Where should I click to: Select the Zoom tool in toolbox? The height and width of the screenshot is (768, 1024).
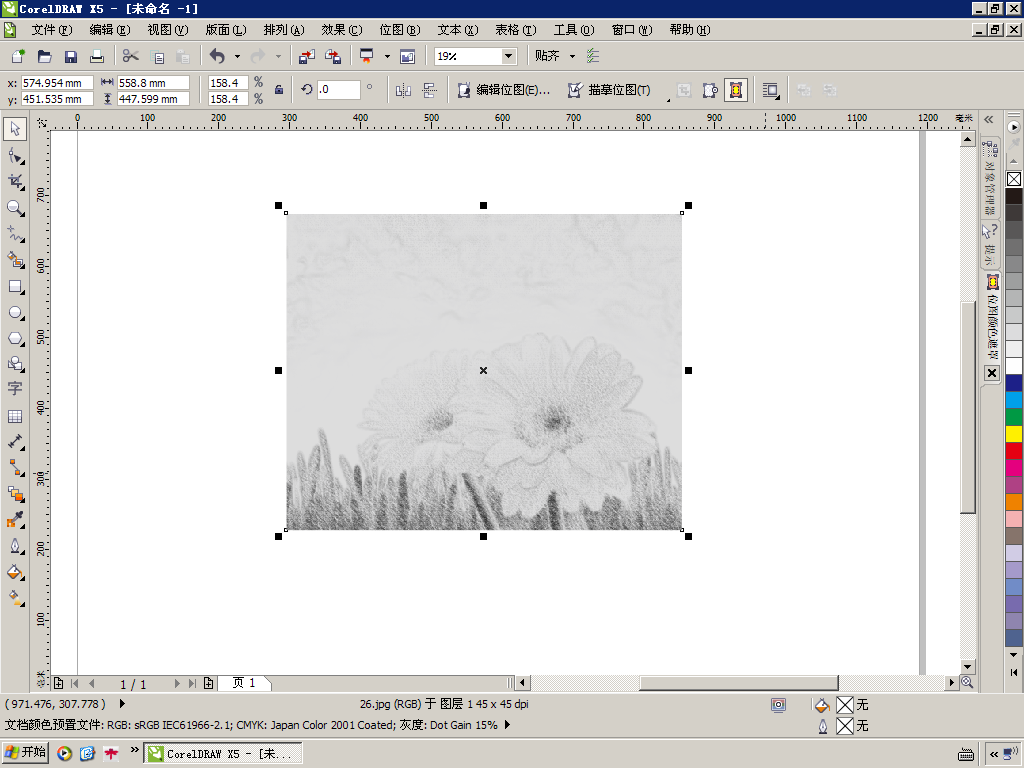(x=15, y=208)
